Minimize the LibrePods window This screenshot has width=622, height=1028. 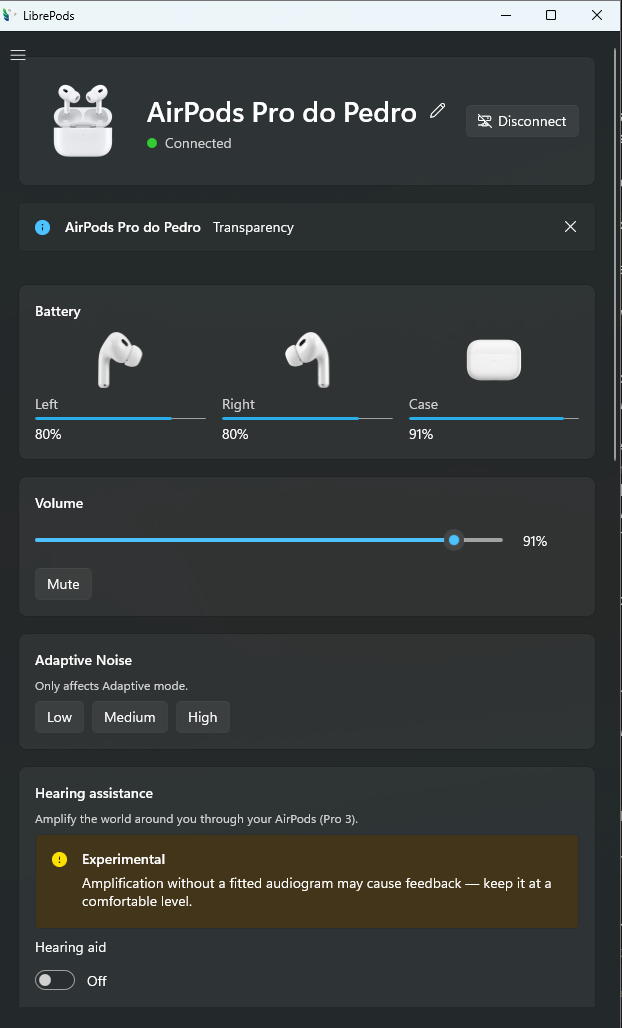pyautogui.click(x=506, y=15)
